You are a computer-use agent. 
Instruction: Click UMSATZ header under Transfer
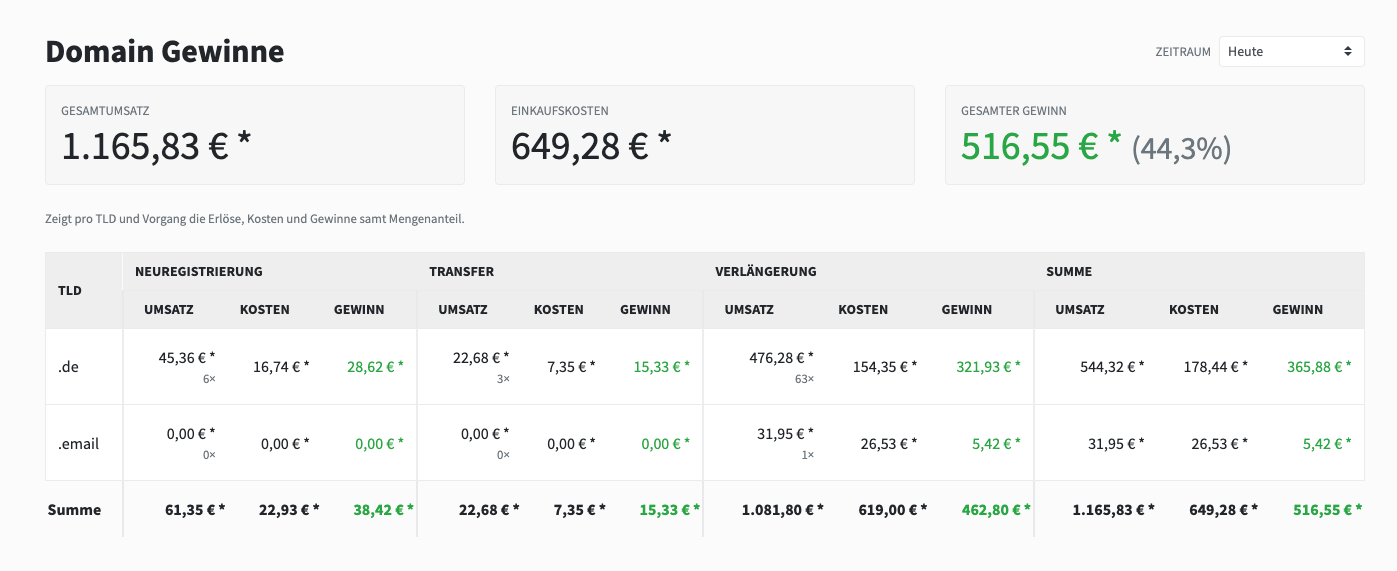click(x=463, y=310)
